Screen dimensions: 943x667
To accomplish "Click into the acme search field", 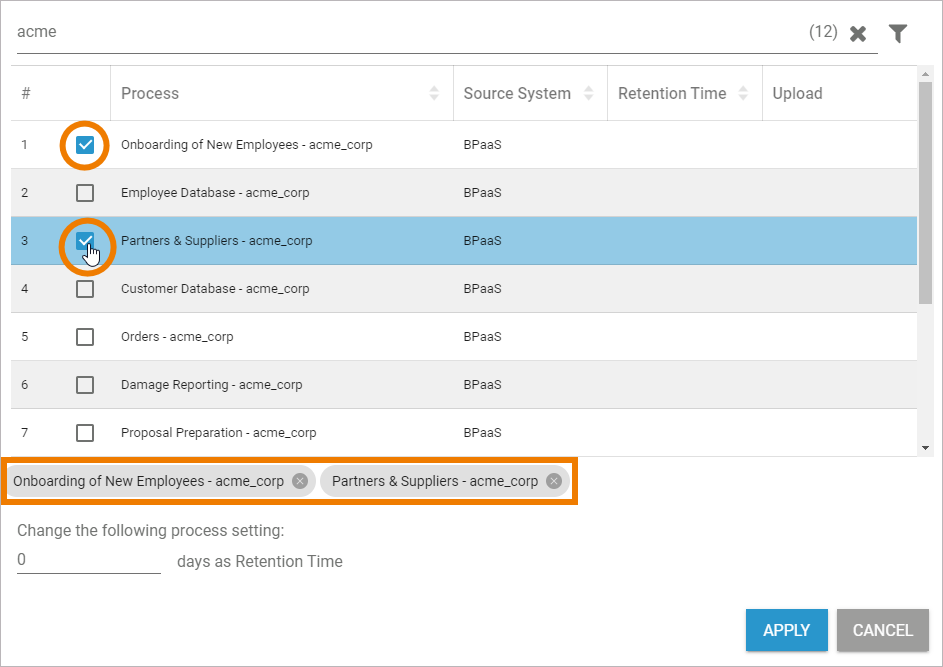I will (x=400, y=32).
